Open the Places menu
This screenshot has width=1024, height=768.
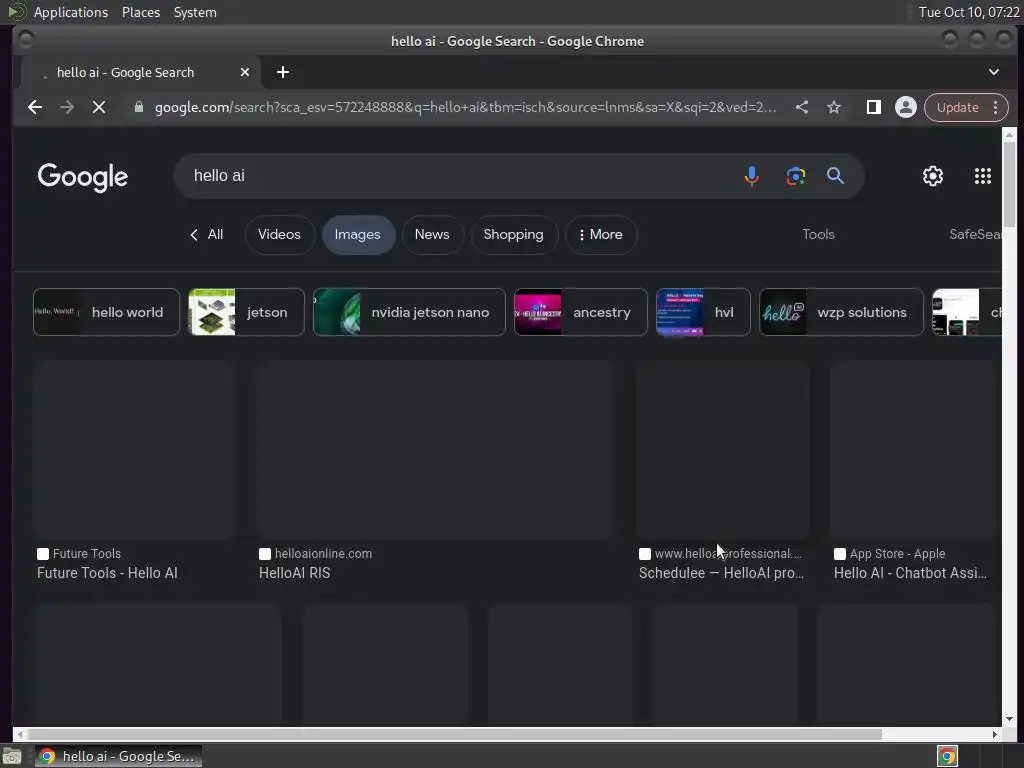pyautogui.click(x=140, y=12)
